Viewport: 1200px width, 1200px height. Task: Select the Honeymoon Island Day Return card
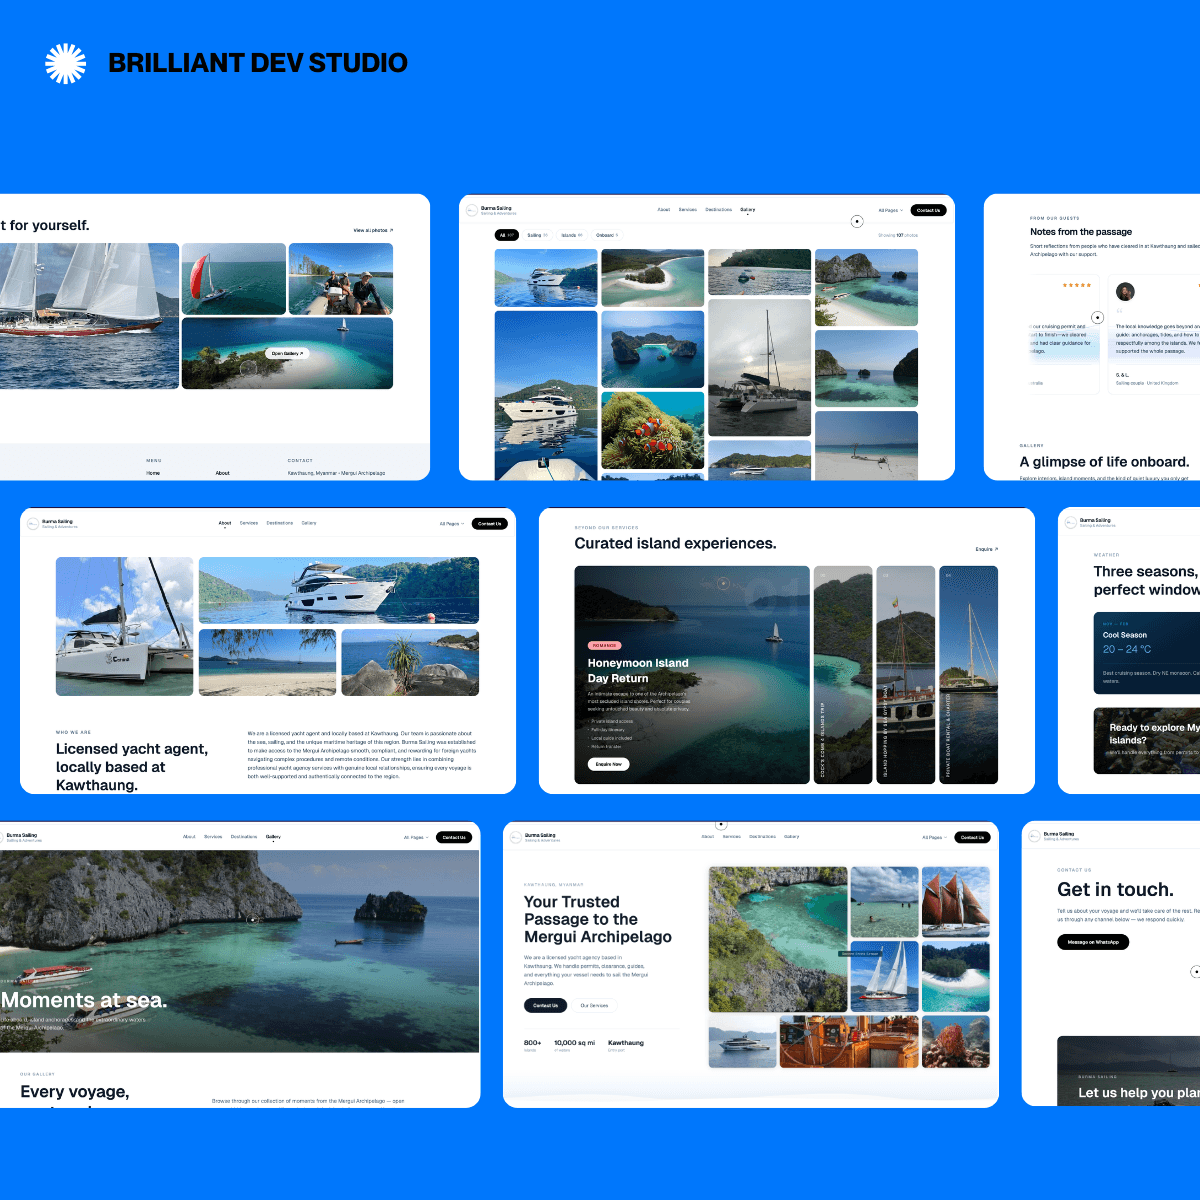click(x=692, y=675)
